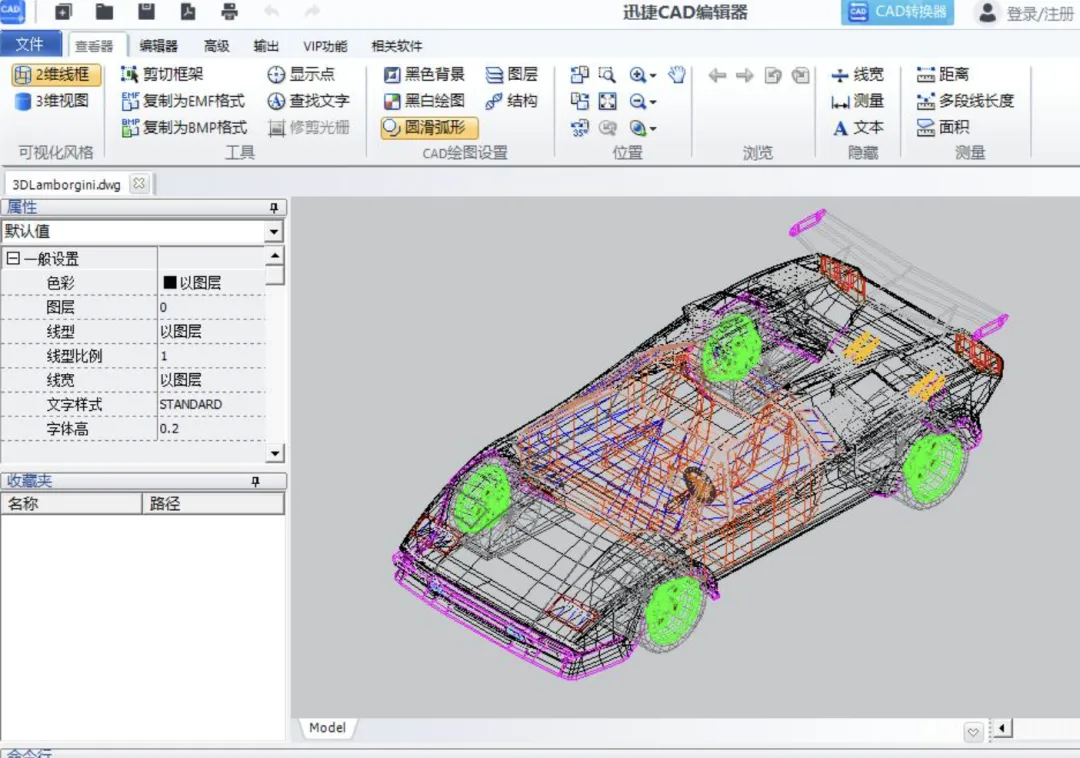The image size is (1080, 758).
Task: Click Copy as EMF format (复制为EMF格式)
Action: click(183, 101)
